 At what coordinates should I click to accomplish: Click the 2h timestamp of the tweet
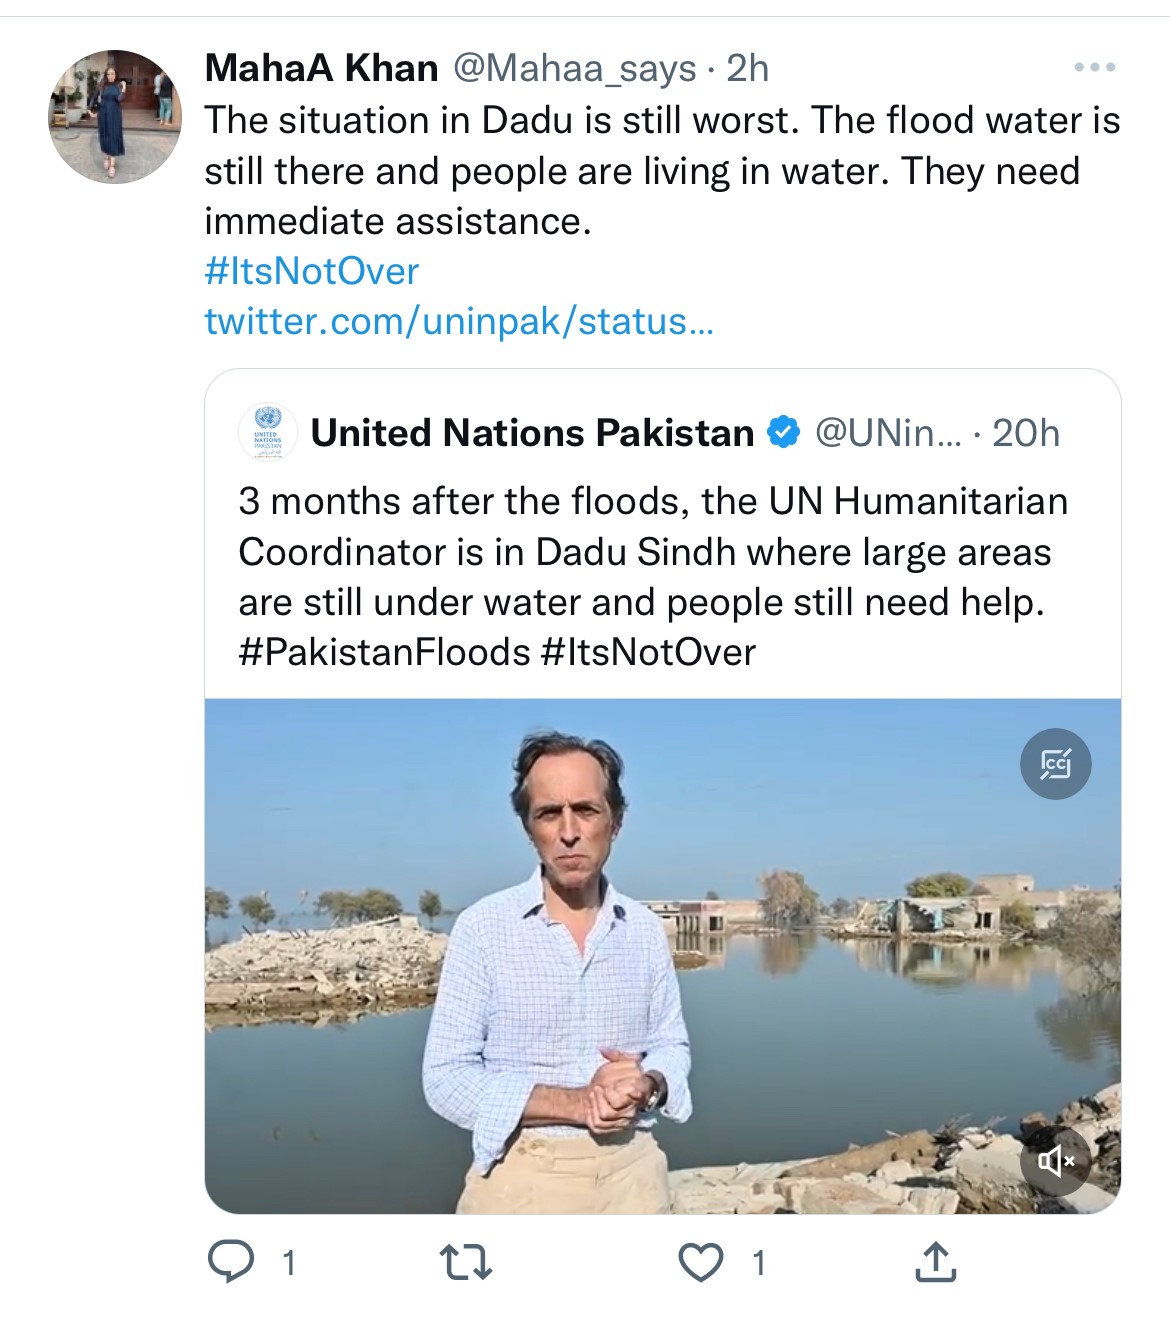tap(747, 68)
